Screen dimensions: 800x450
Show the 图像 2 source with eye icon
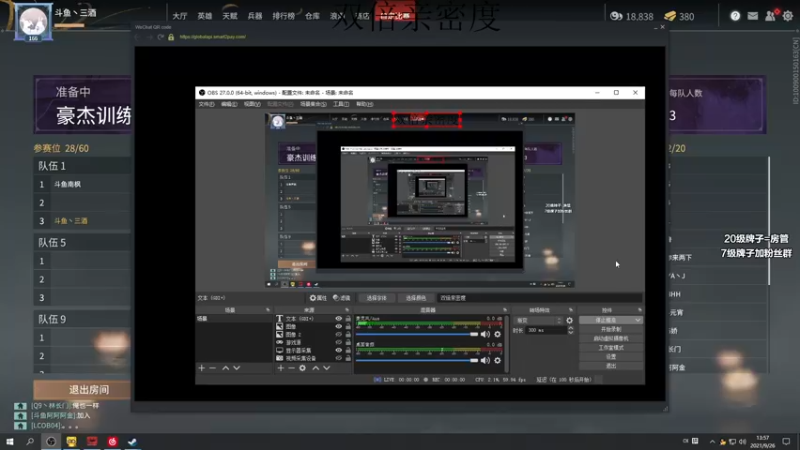pyautogui.click(x=338, y=335)
